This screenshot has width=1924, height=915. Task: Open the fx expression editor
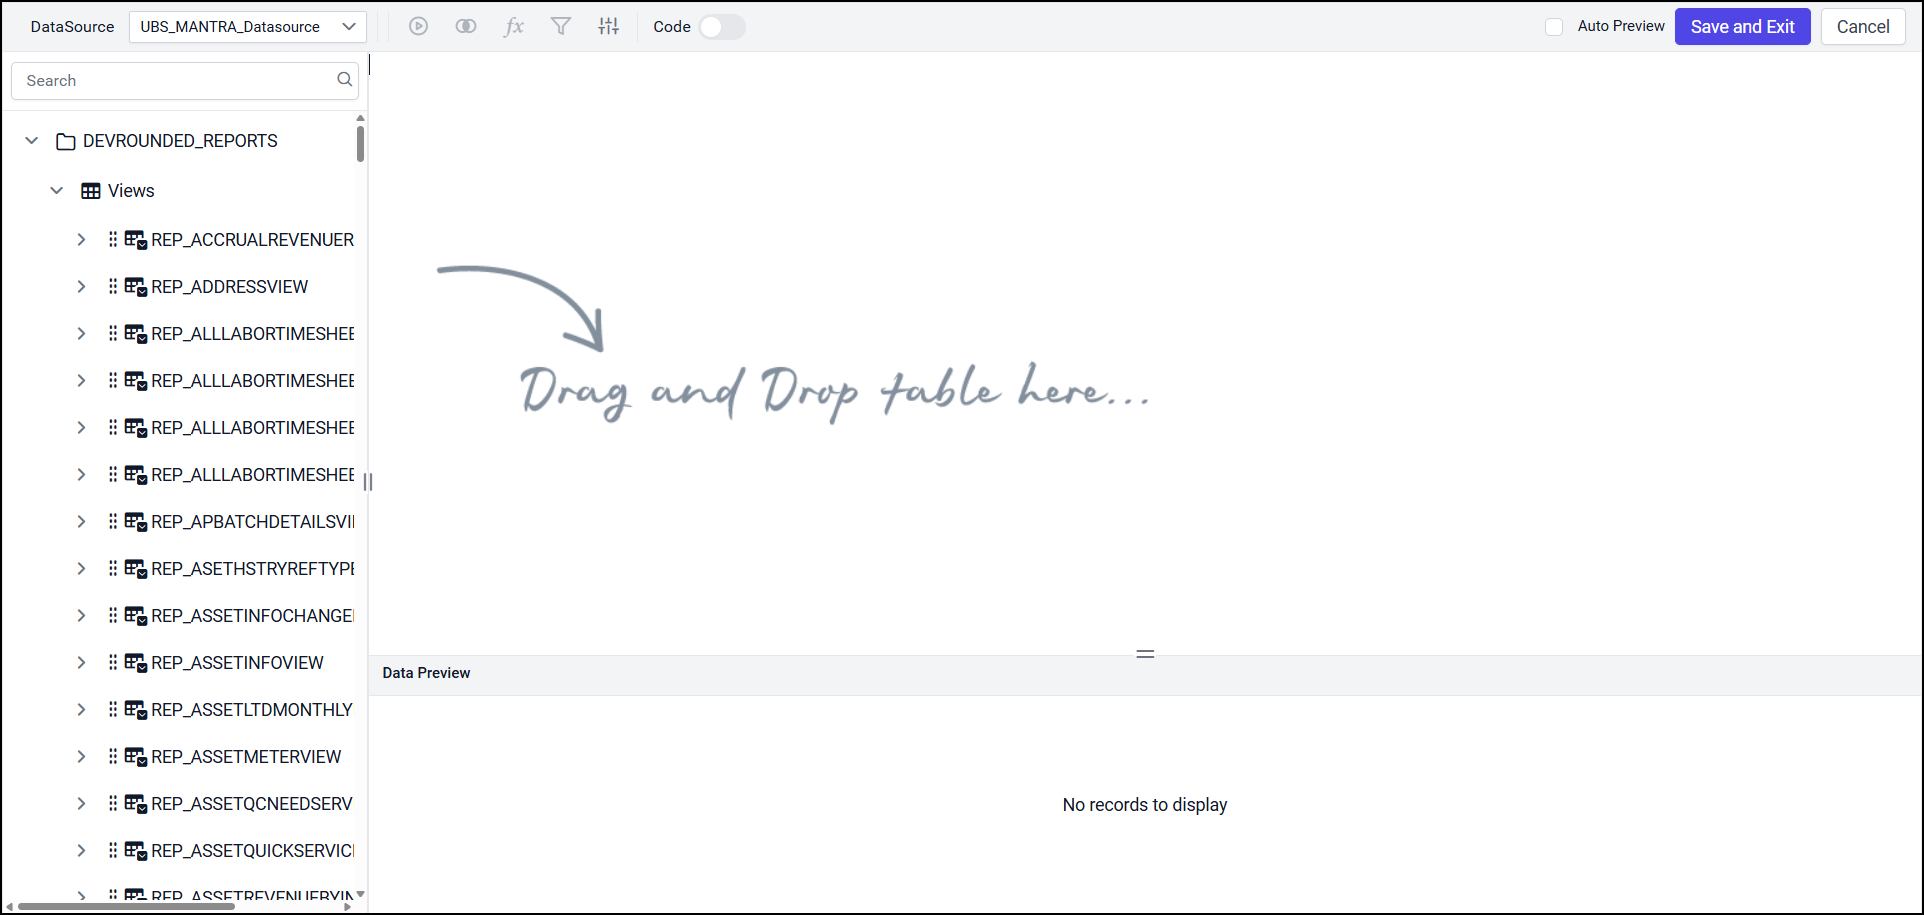tap(513, 27)
